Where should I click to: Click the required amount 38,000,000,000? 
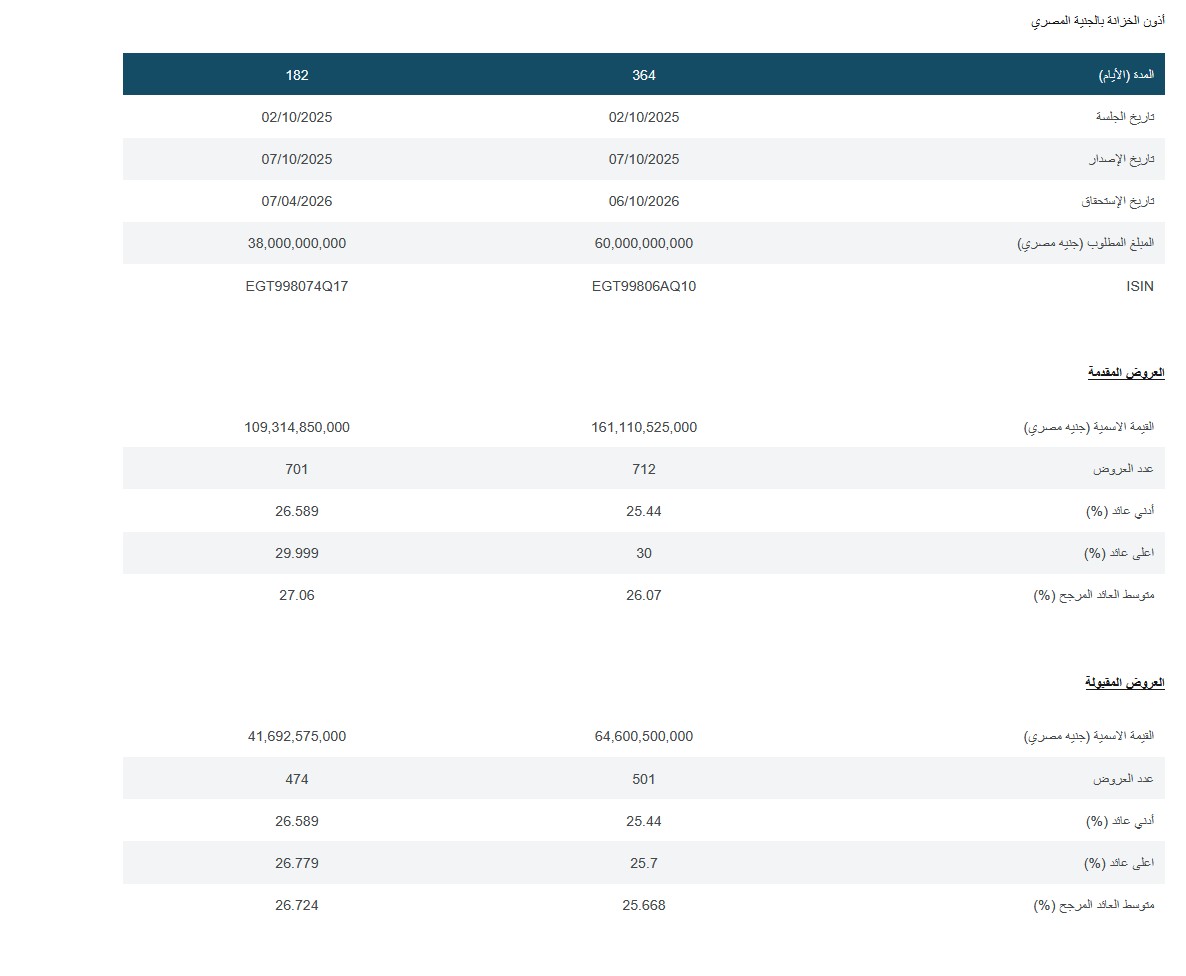point(297,243)
